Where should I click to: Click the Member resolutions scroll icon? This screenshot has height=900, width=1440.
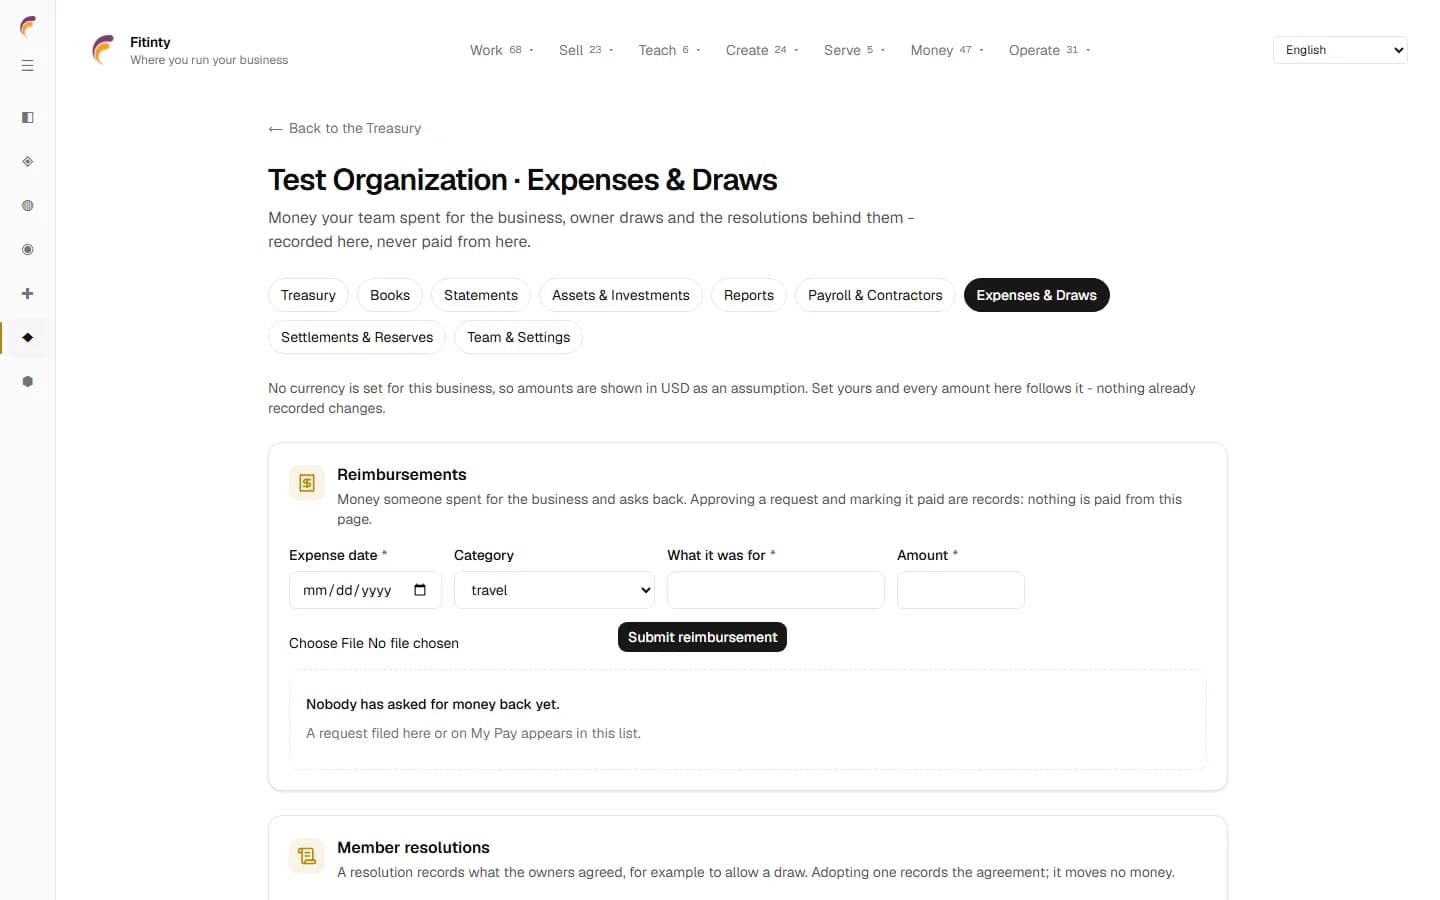[307, 856]
